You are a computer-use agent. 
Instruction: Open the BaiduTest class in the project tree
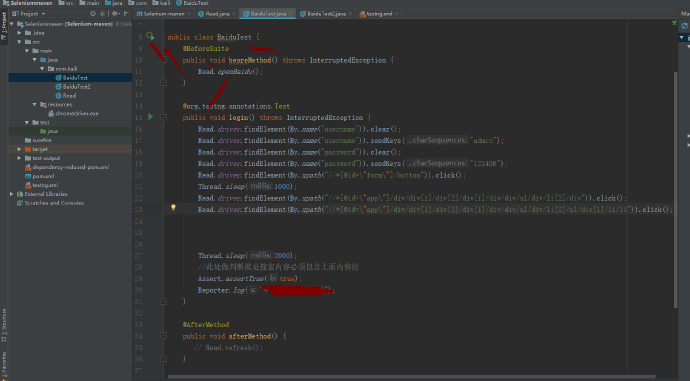[x=71, y=77]
